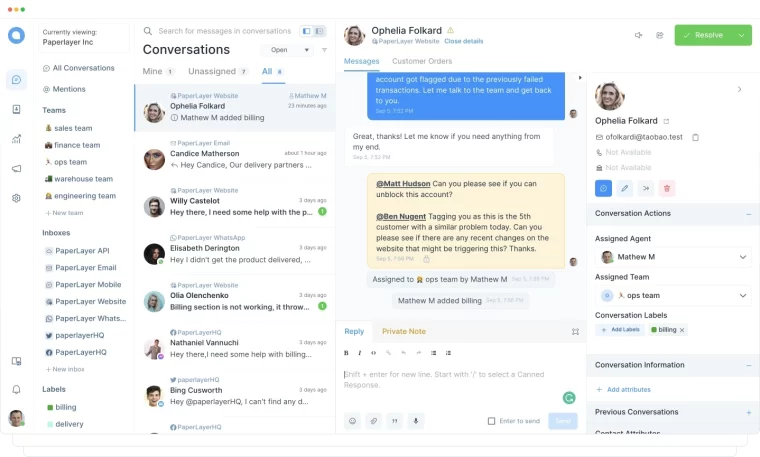The image size is (760, 457).
Task: Delete contact with red trash icon
Action: click(x=667, y=189)
